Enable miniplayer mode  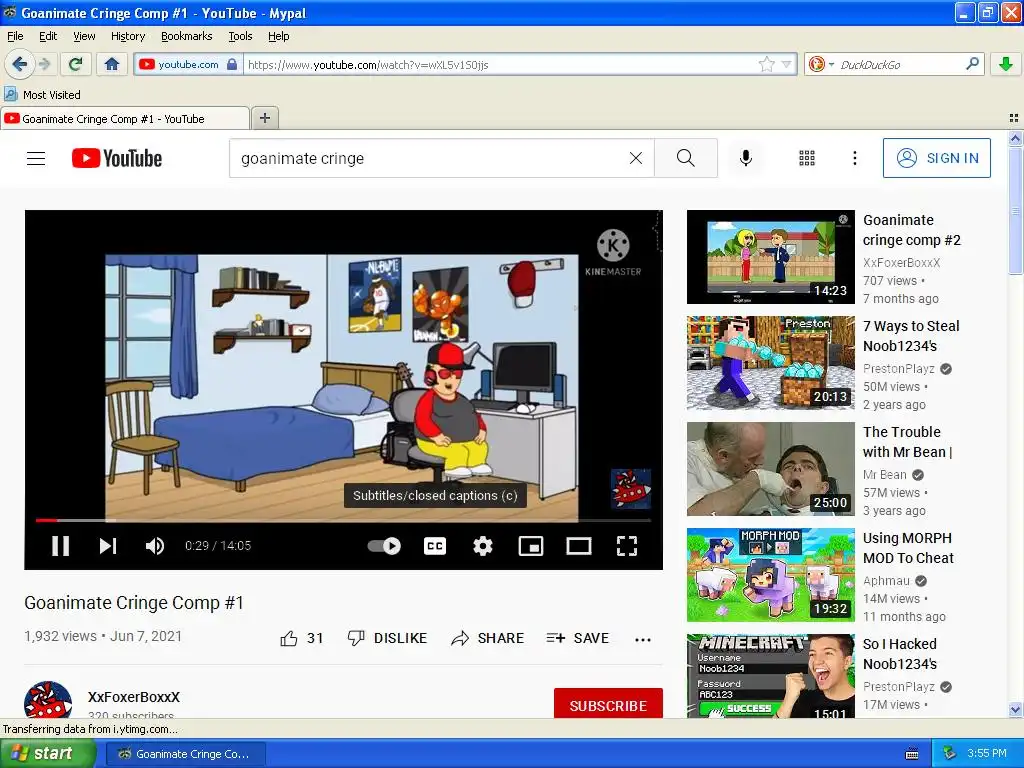tap(530, 545)
